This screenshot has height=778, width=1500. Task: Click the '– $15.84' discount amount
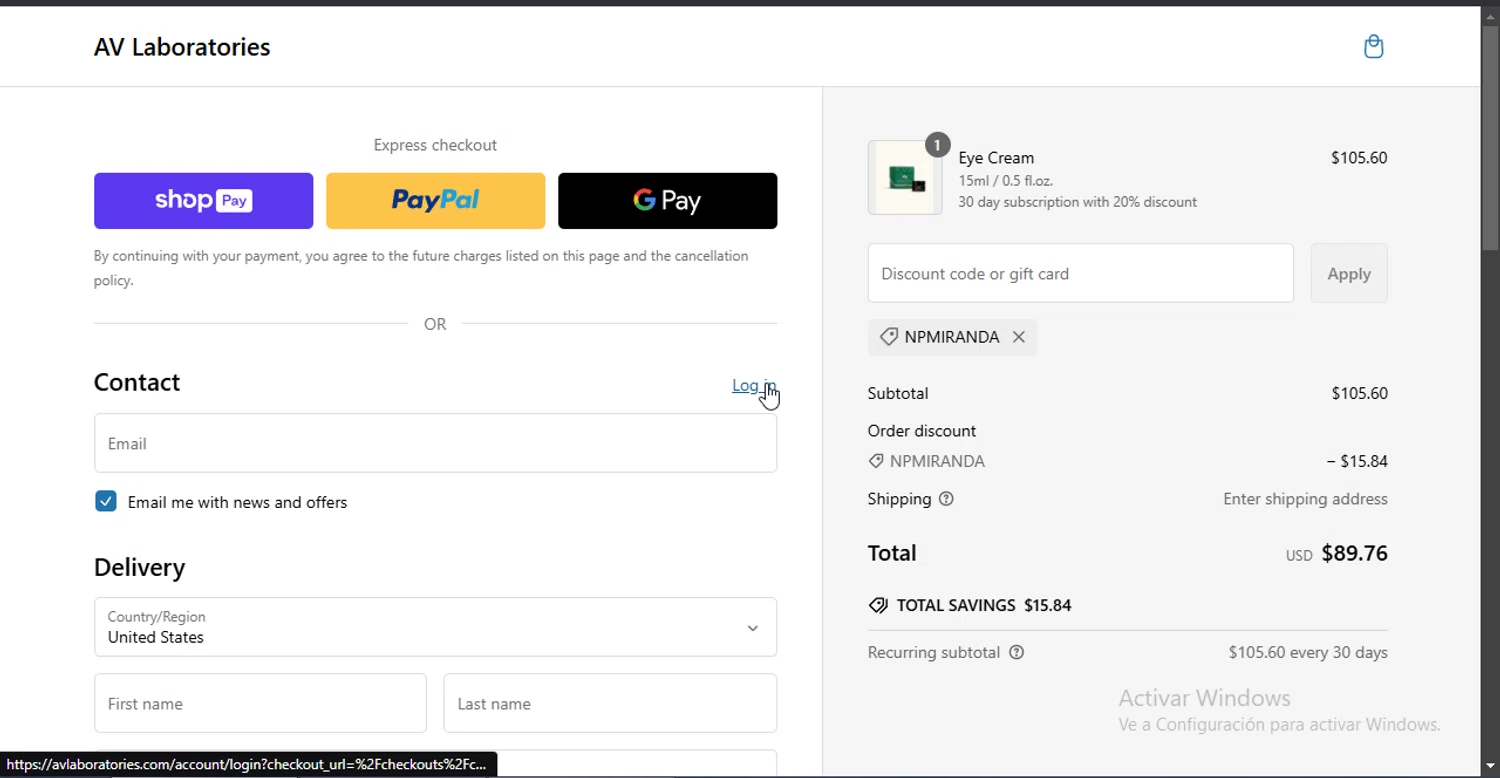pos(1357,461)
